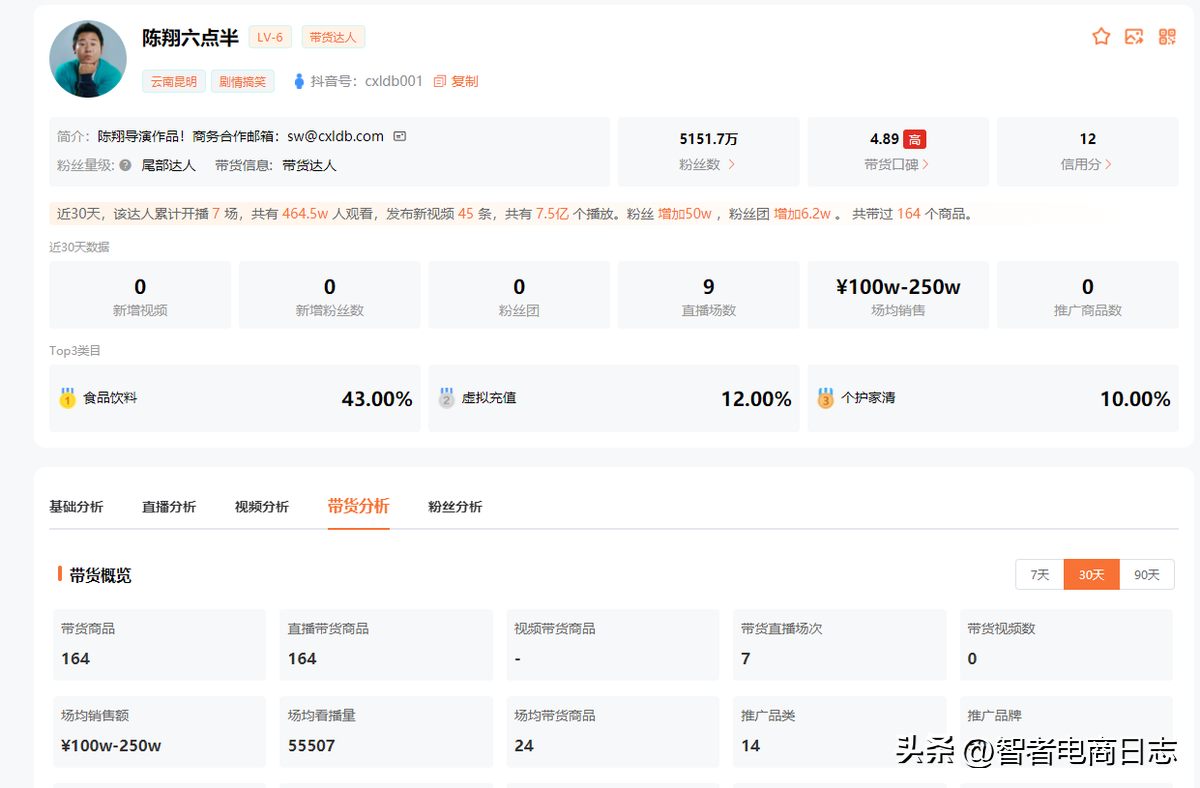Click the 场均销售额 overview card
The width and height of the screenshot is (1200, 788).
159,732
